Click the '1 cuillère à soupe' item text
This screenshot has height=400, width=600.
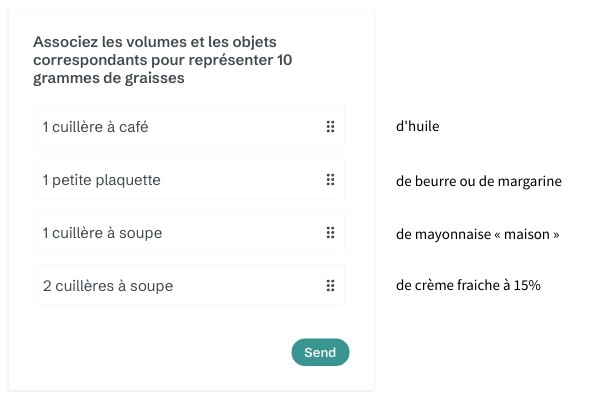pos(102,233)
